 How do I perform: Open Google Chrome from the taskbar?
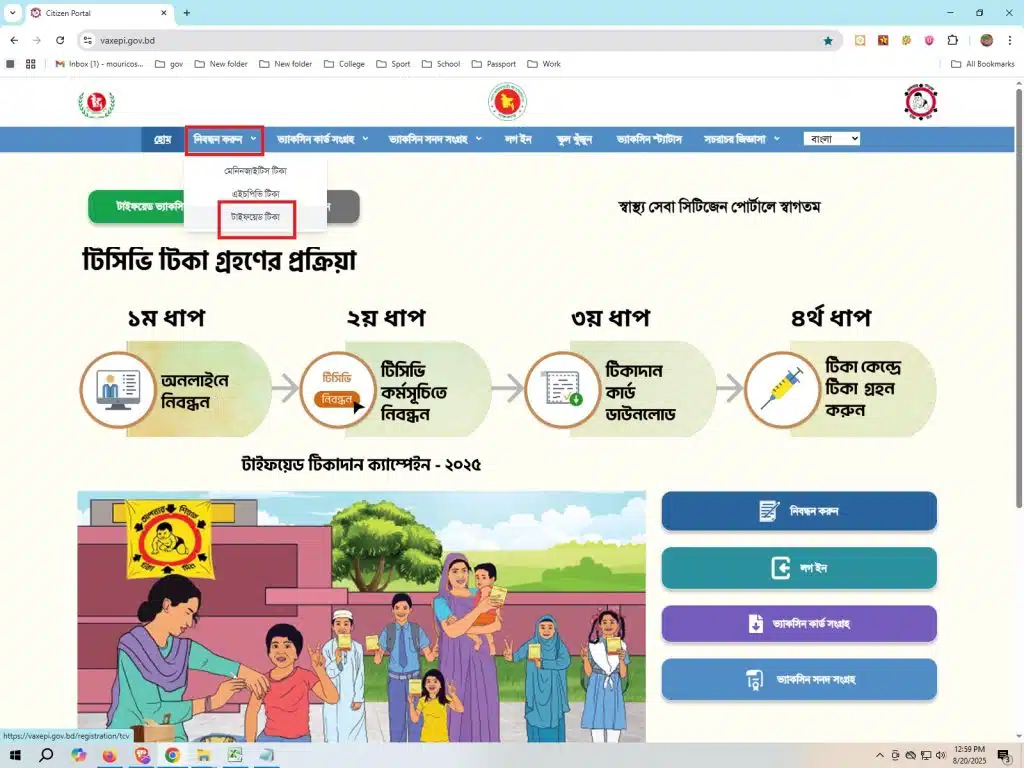point(172,755)
